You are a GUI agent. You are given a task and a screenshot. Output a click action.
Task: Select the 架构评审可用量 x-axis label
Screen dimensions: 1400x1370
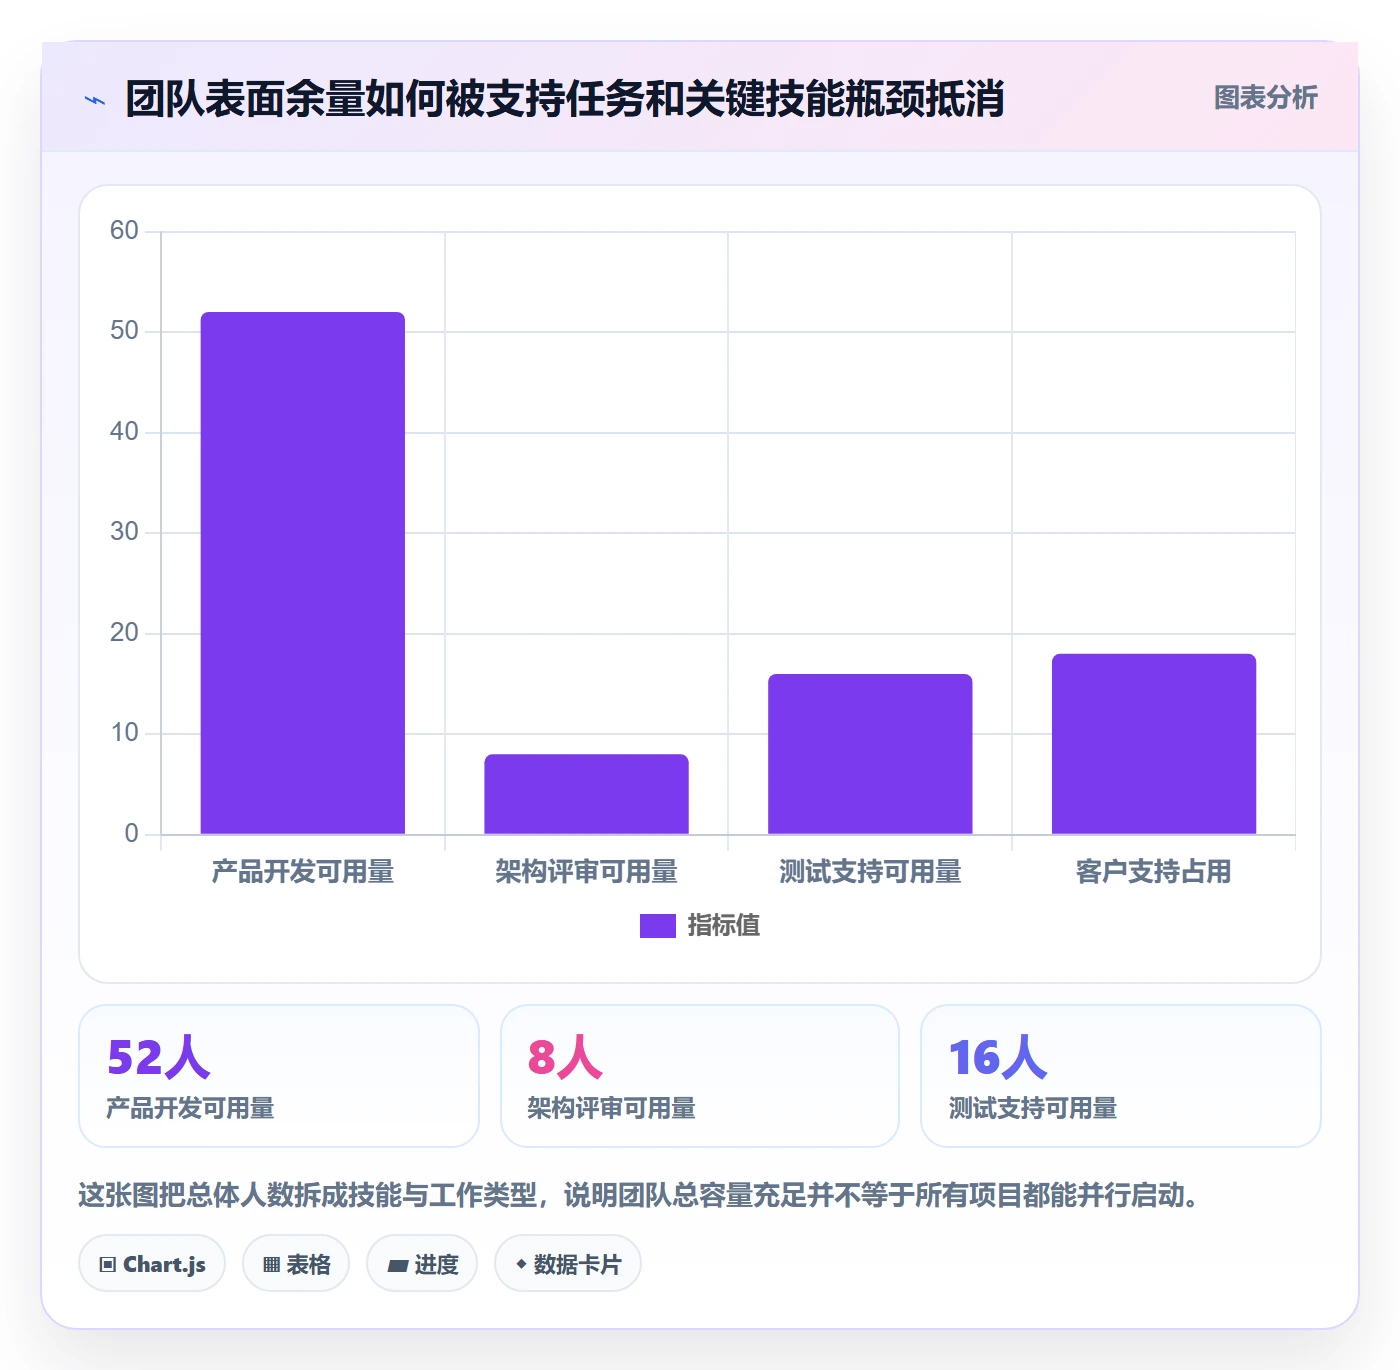click(587, 872)
